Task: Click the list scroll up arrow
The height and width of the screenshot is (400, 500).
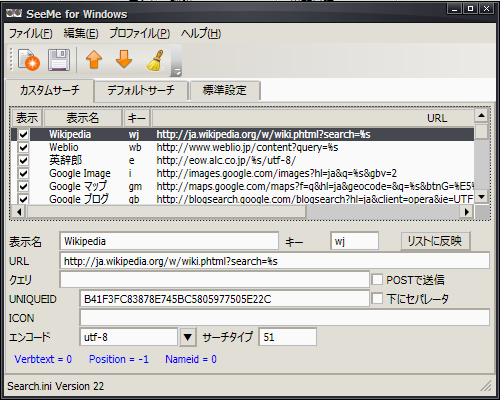Action: (x=481, y=115)
